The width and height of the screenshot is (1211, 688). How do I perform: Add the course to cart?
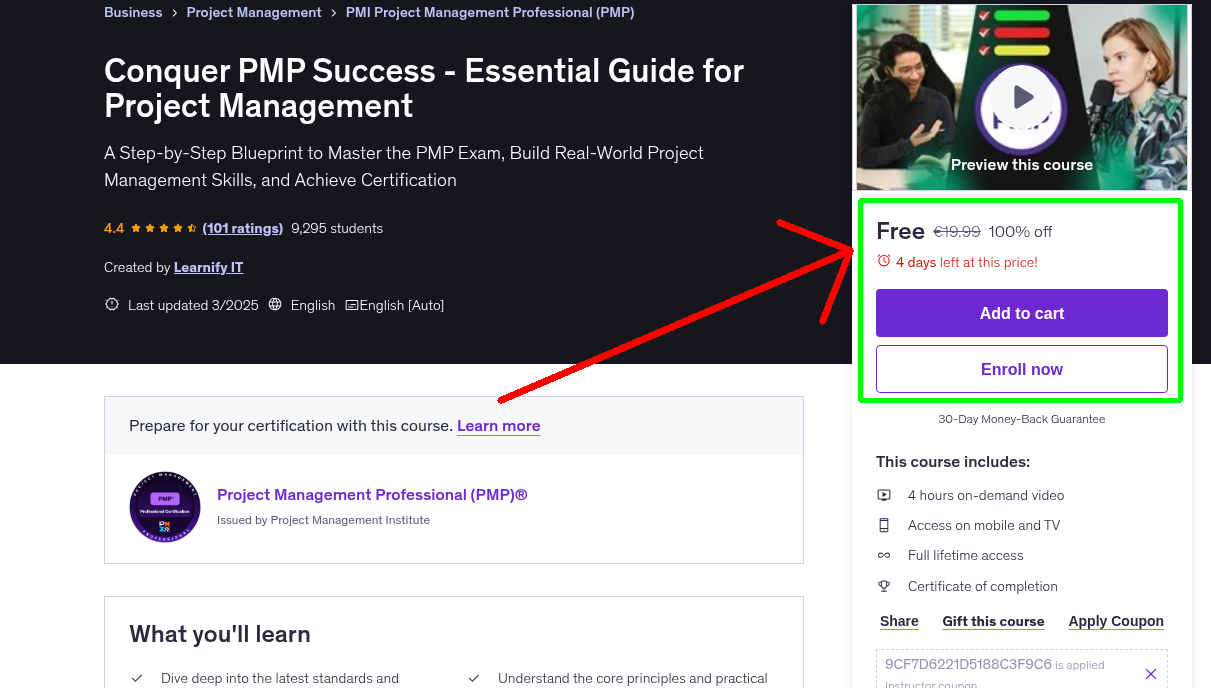tap(1021, 313)
